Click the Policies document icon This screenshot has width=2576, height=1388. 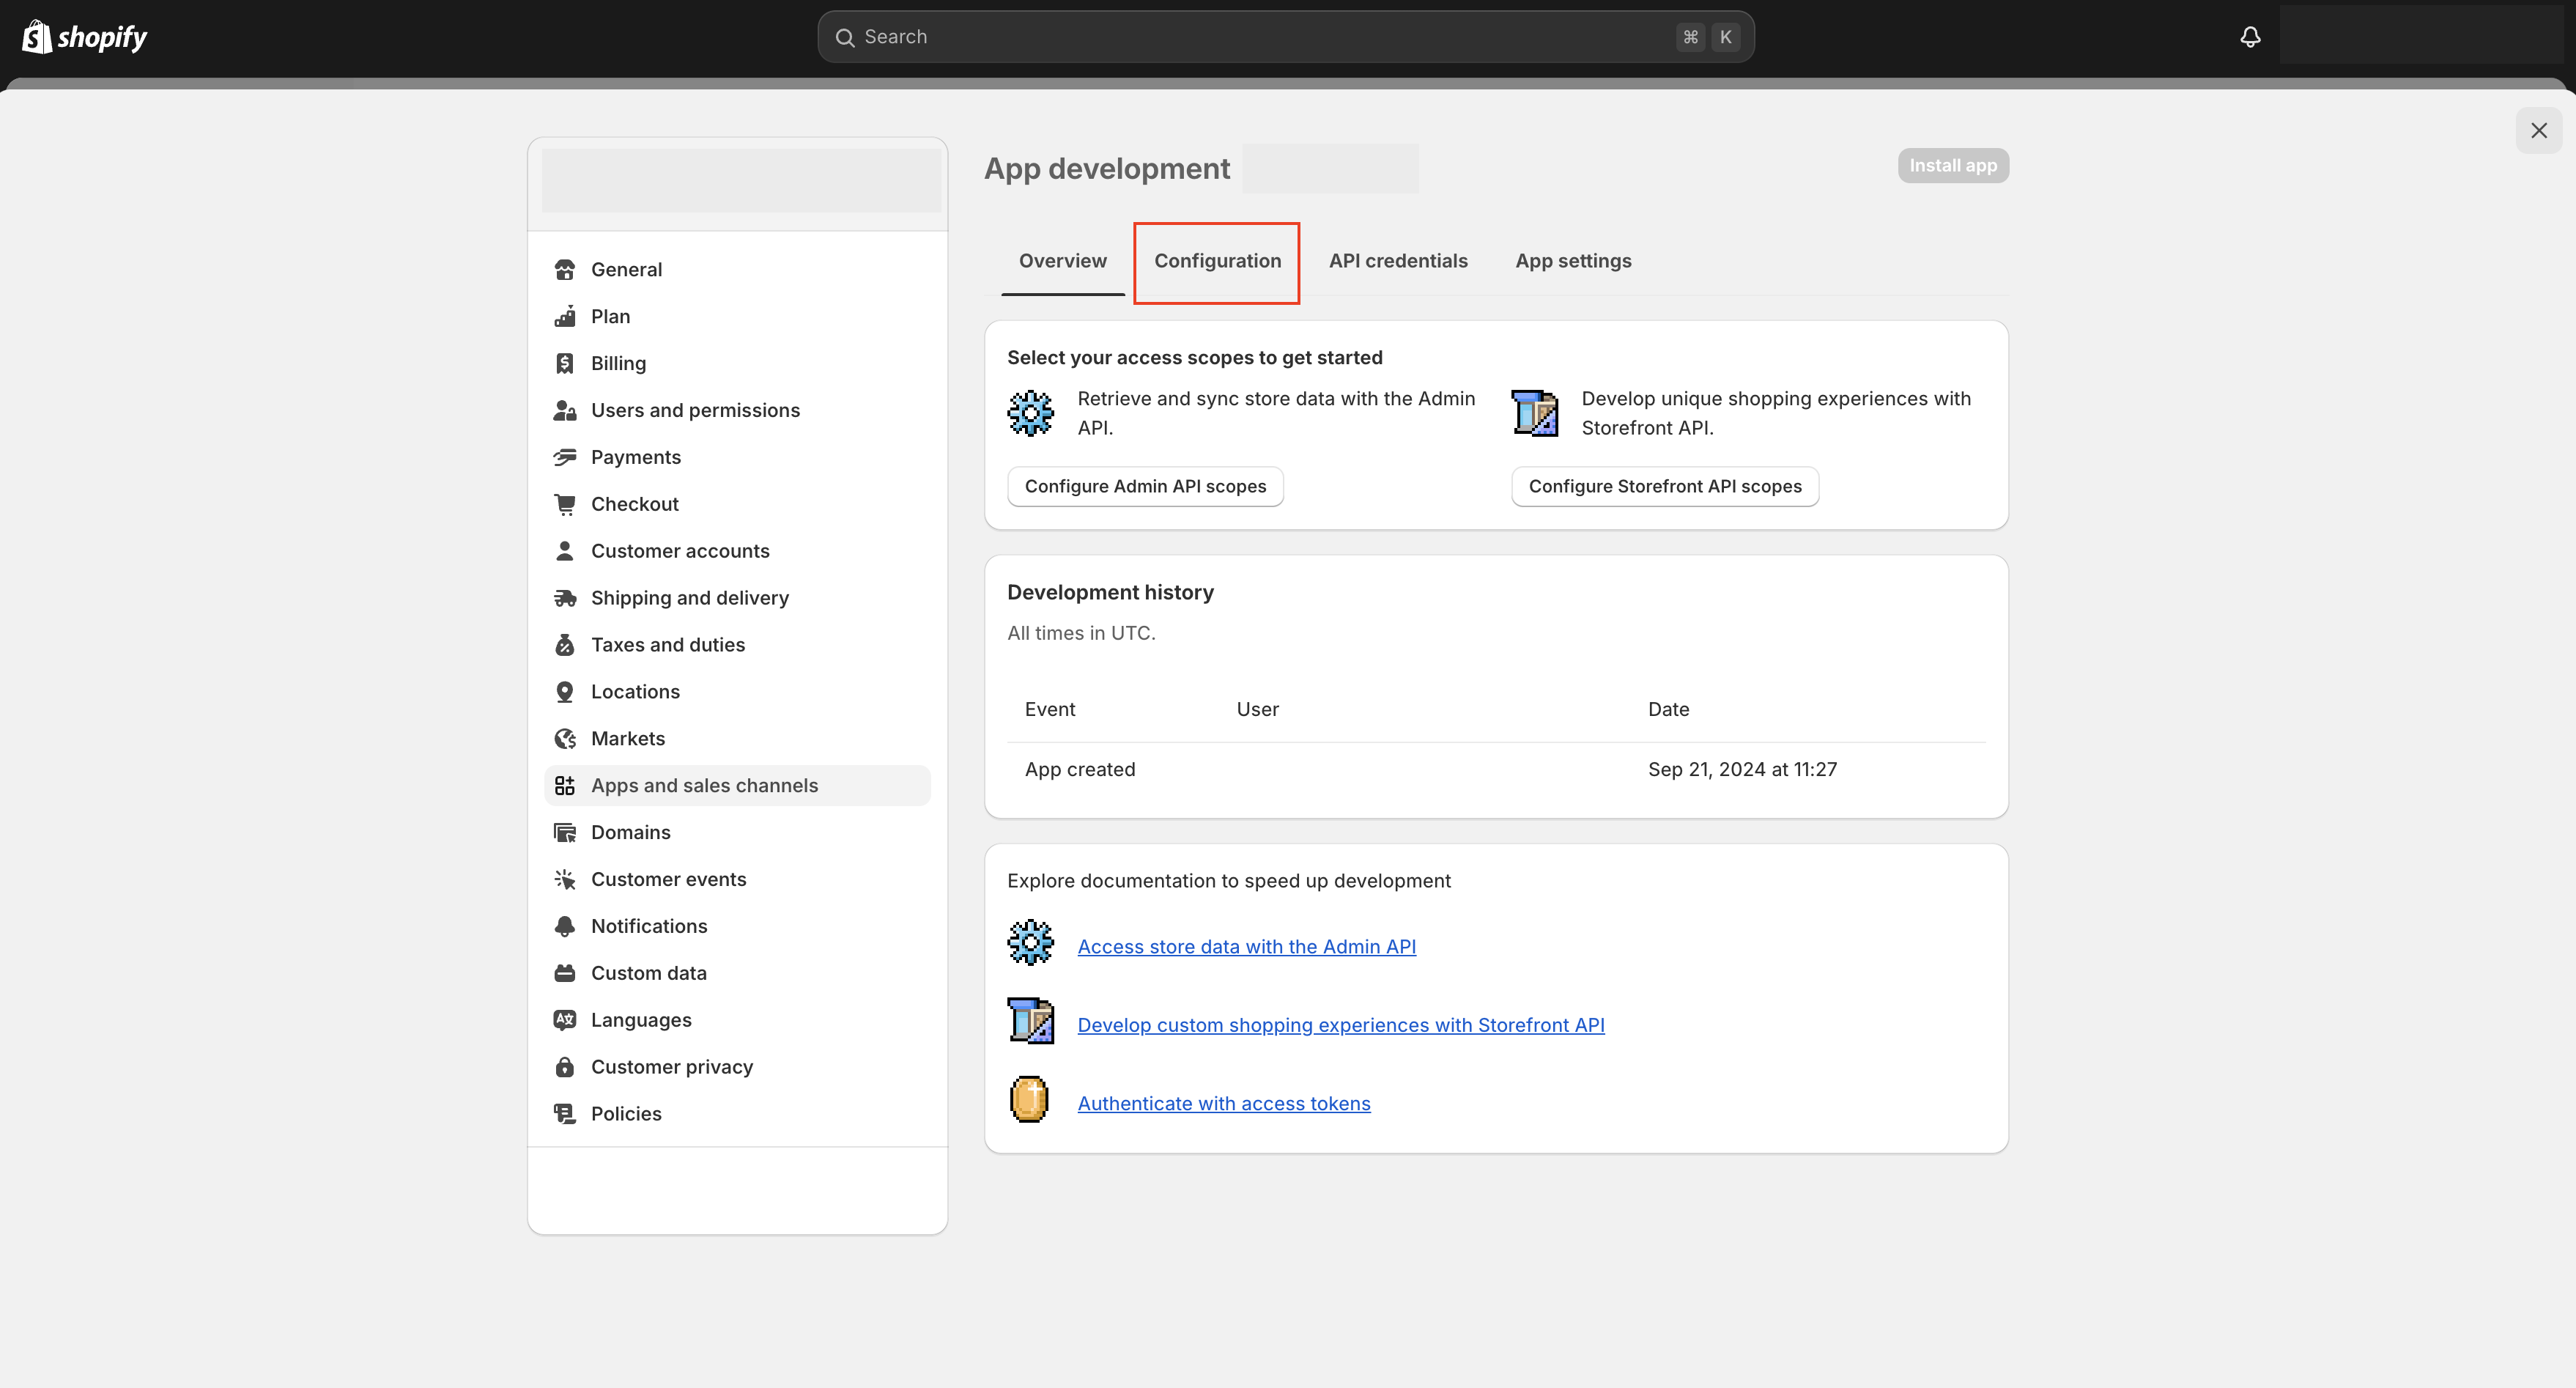565,1114
